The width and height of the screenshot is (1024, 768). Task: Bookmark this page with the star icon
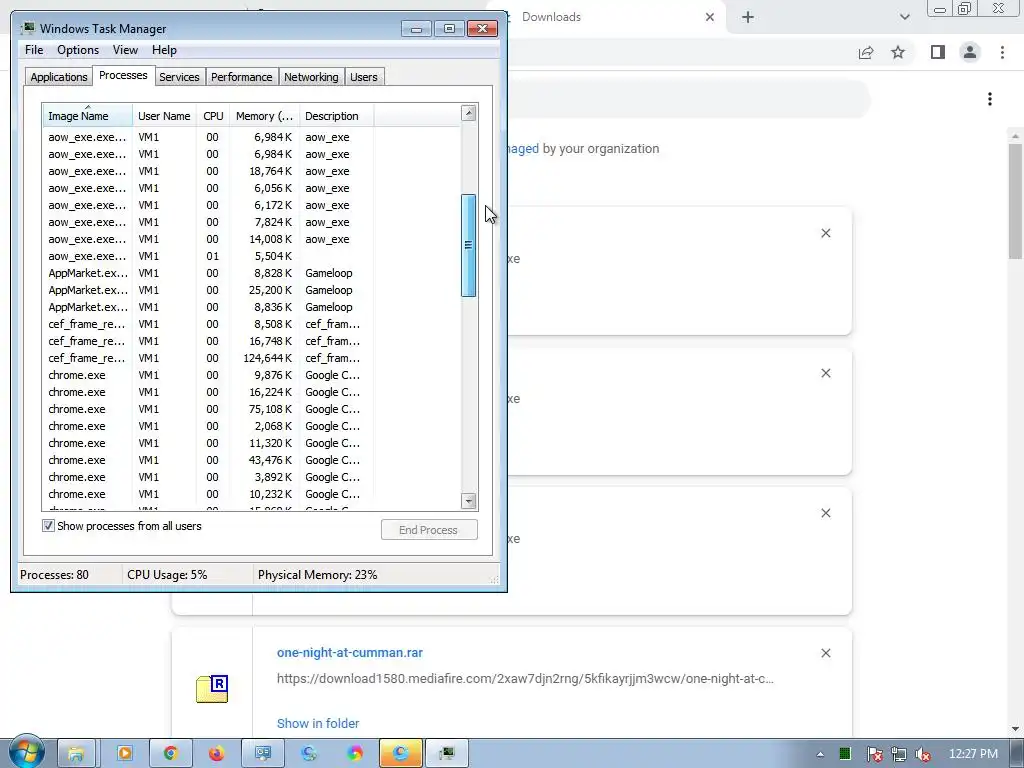898,52
